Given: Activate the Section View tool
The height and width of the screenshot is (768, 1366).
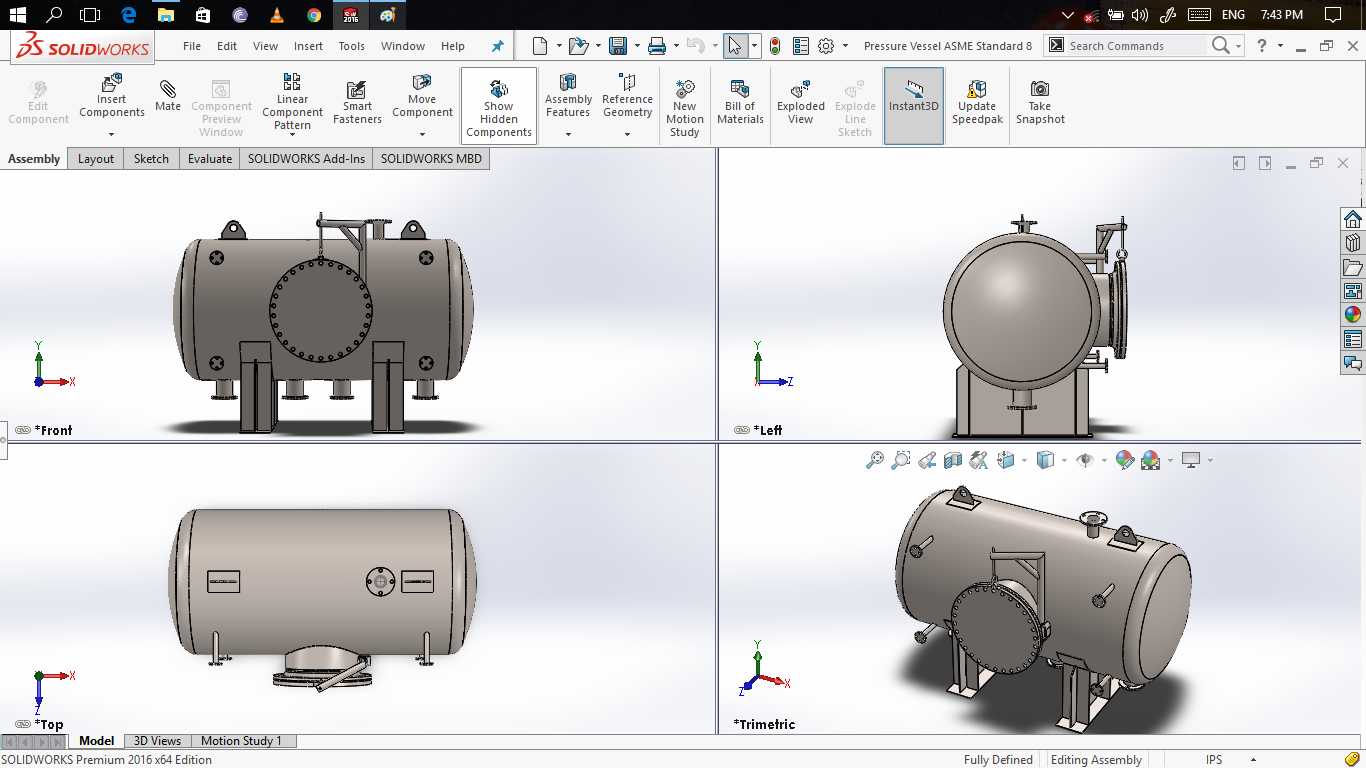Looking at the screenshot, I should pos(953,460).
